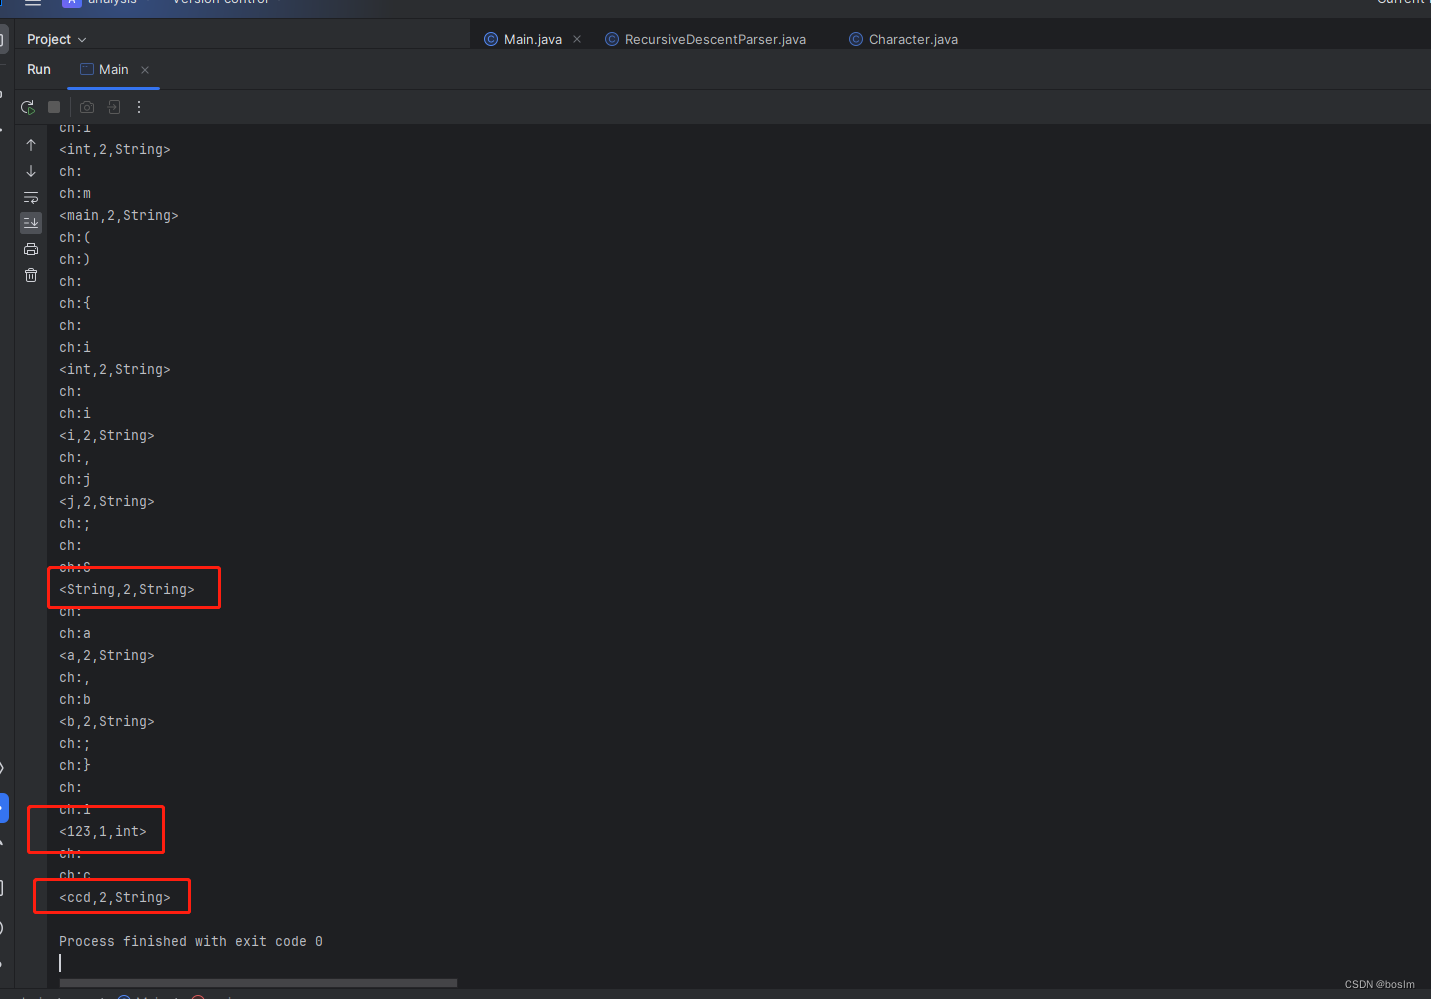This screenshot has width=1431, height=999.
Task: Click the "ch:a" output line
Action: [x=75, y=633]
